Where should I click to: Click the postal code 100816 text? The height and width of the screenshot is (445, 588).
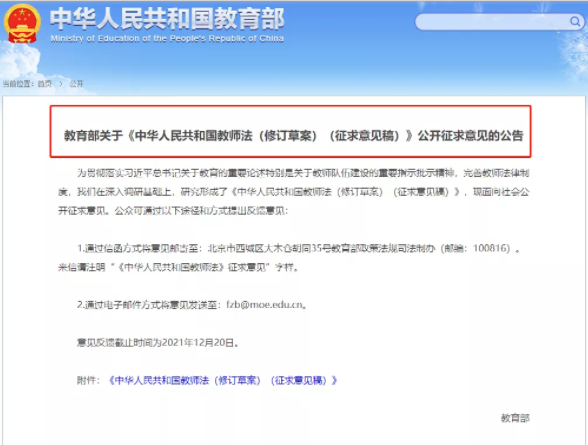(492, 248)
